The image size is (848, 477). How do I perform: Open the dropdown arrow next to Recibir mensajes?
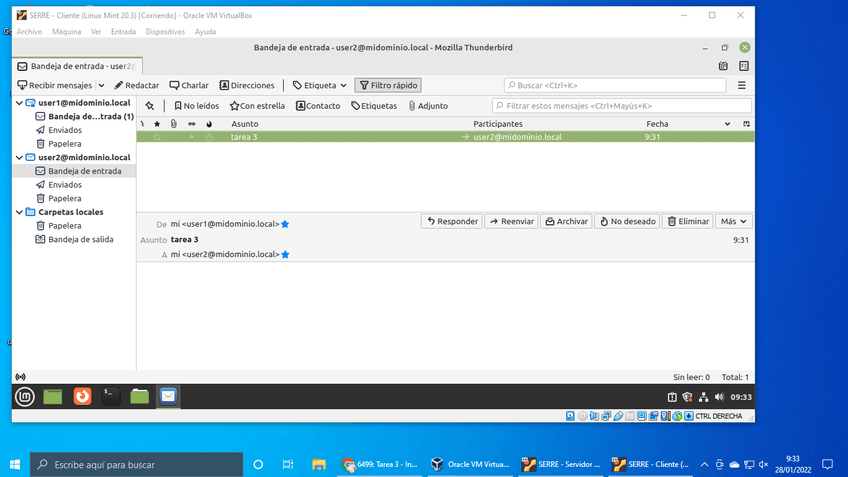pos(101,85)
